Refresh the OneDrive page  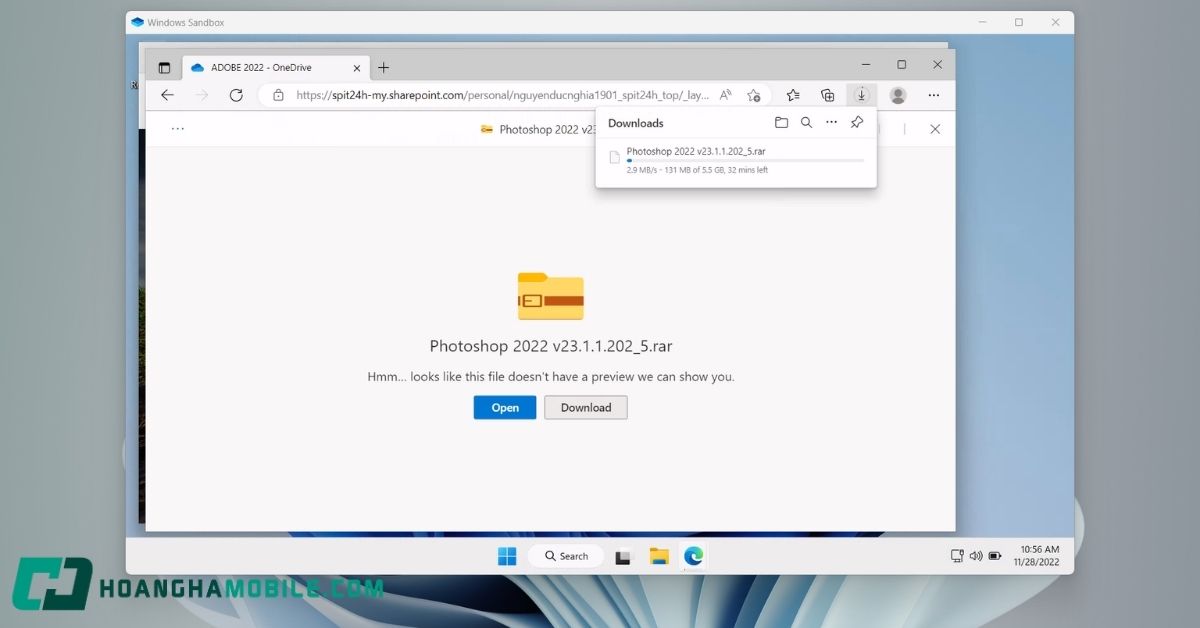[236, 95]
